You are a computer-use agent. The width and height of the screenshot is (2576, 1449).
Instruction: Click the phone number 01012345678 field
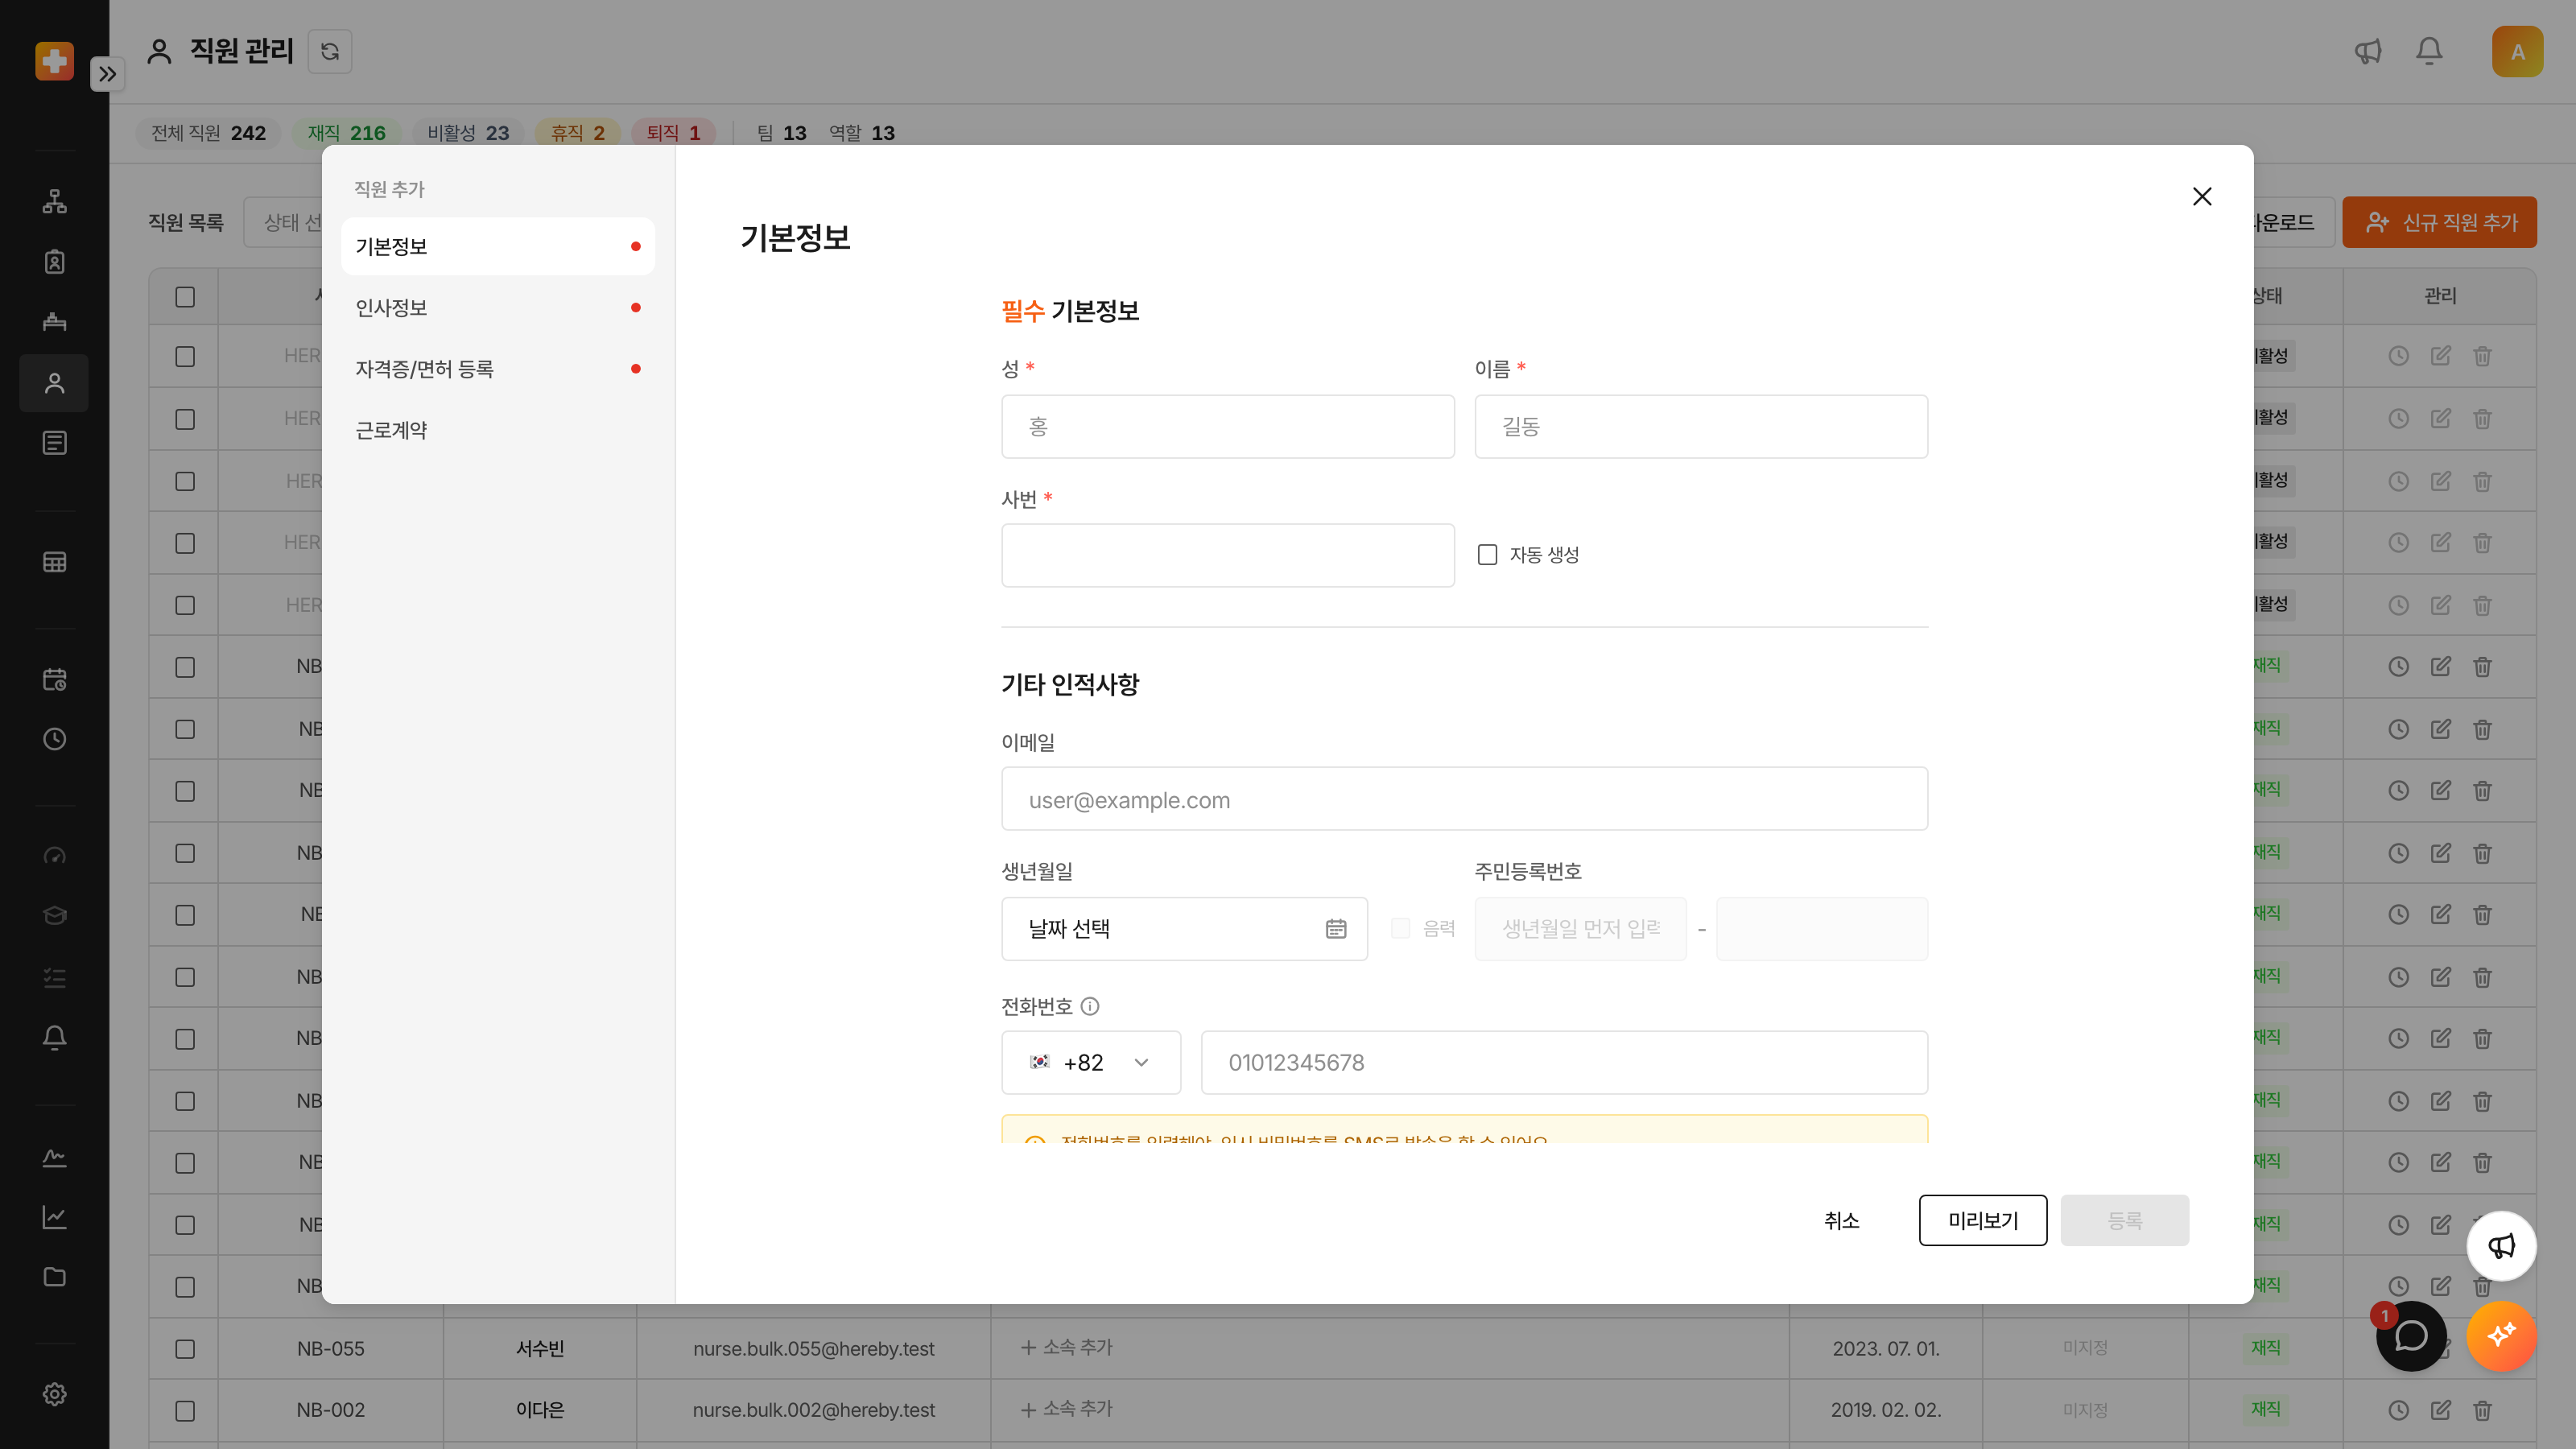[1564, 1063]
